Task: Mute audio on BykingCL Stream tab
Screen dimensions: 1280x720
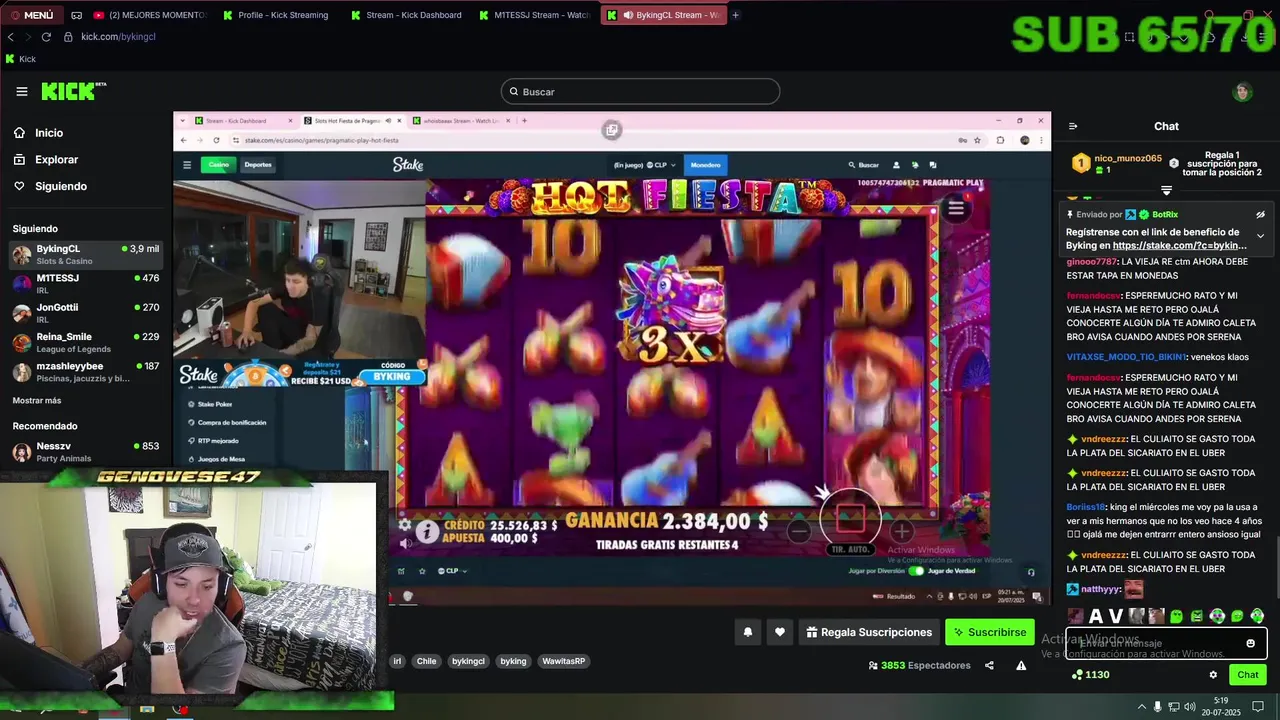Action: tap(628, 15)
